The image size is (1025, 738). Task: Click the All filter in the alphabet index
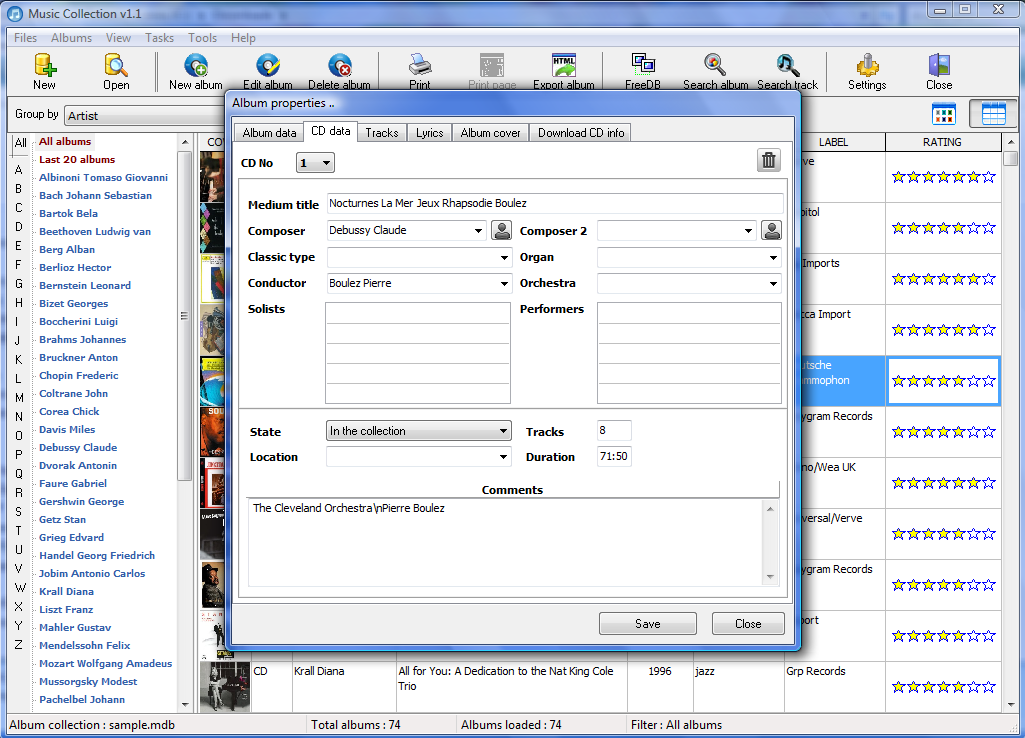20,143
